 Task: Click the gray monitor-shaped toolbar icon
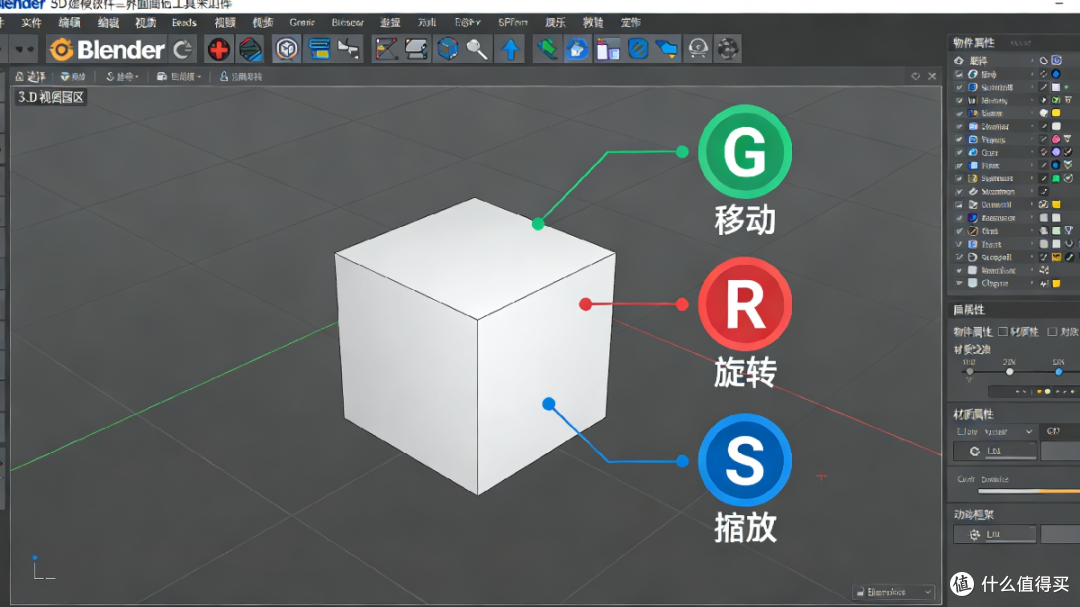point(417,50)
